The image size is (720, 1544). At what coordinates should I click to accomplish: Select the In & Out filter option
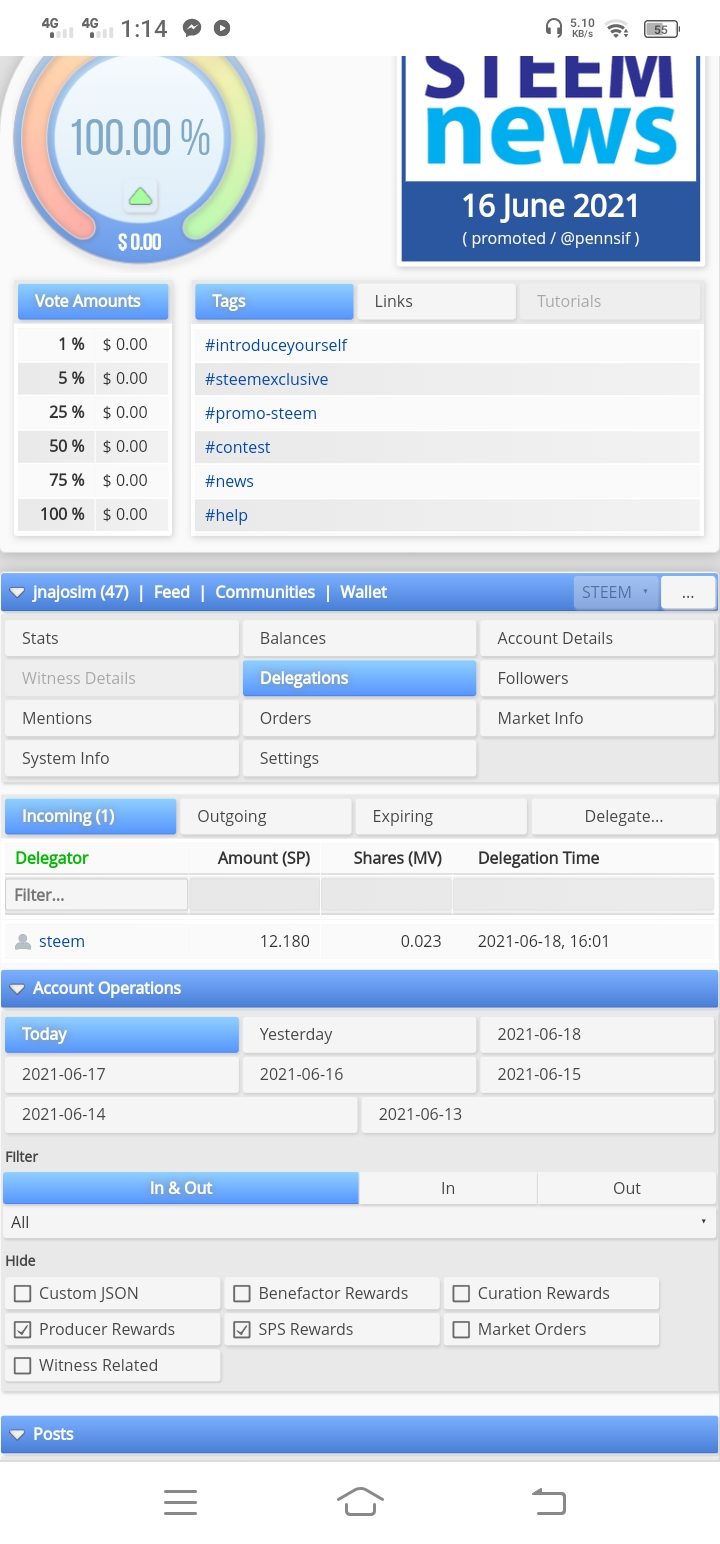click(181, 1188)
